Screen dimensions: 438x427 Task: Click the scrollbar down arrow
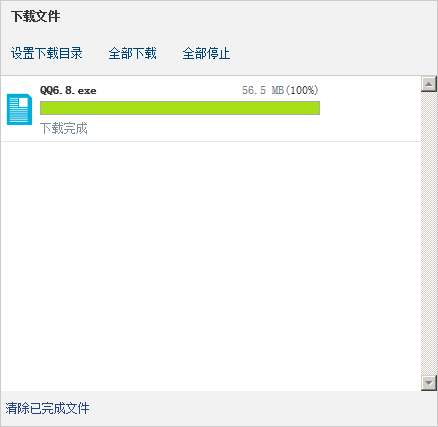coord(429,383)
